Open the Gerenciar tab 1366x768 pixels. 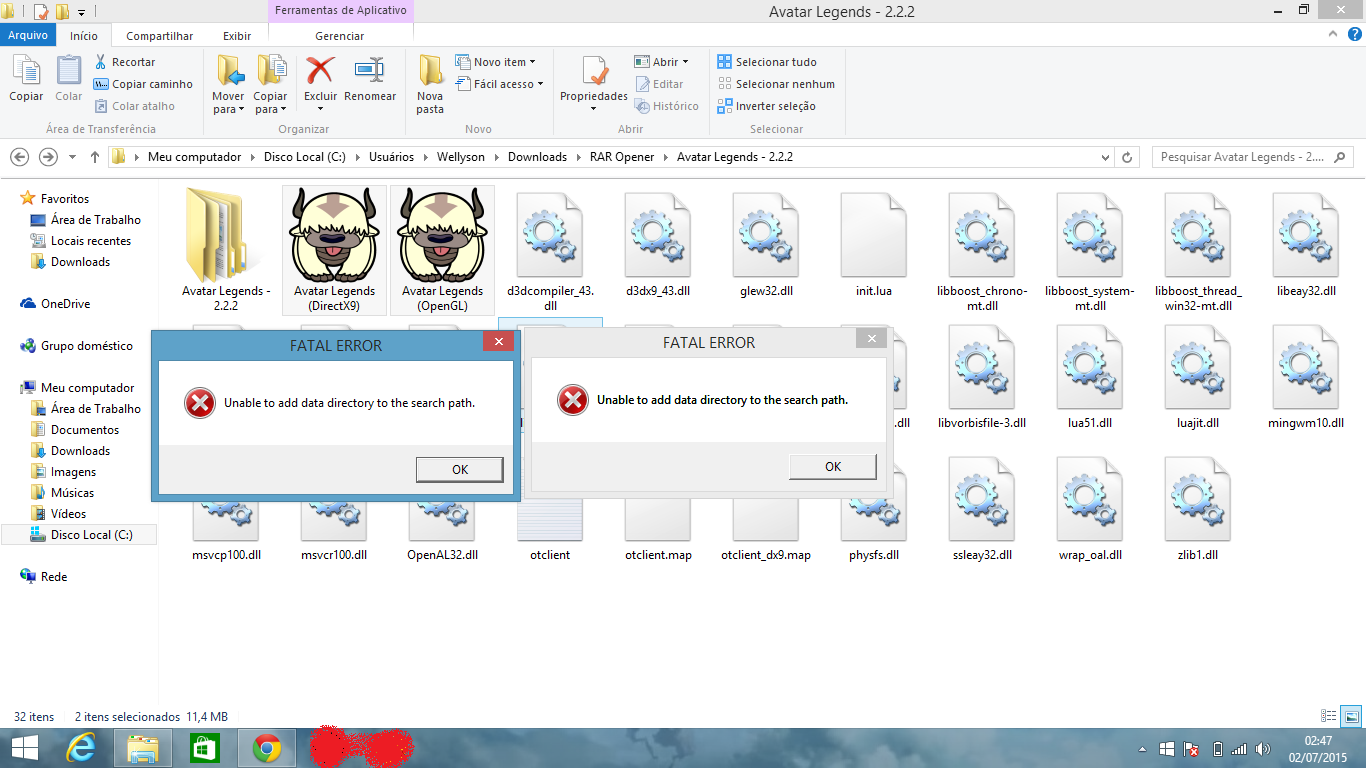pyautogui.click(x=340, y=35)
